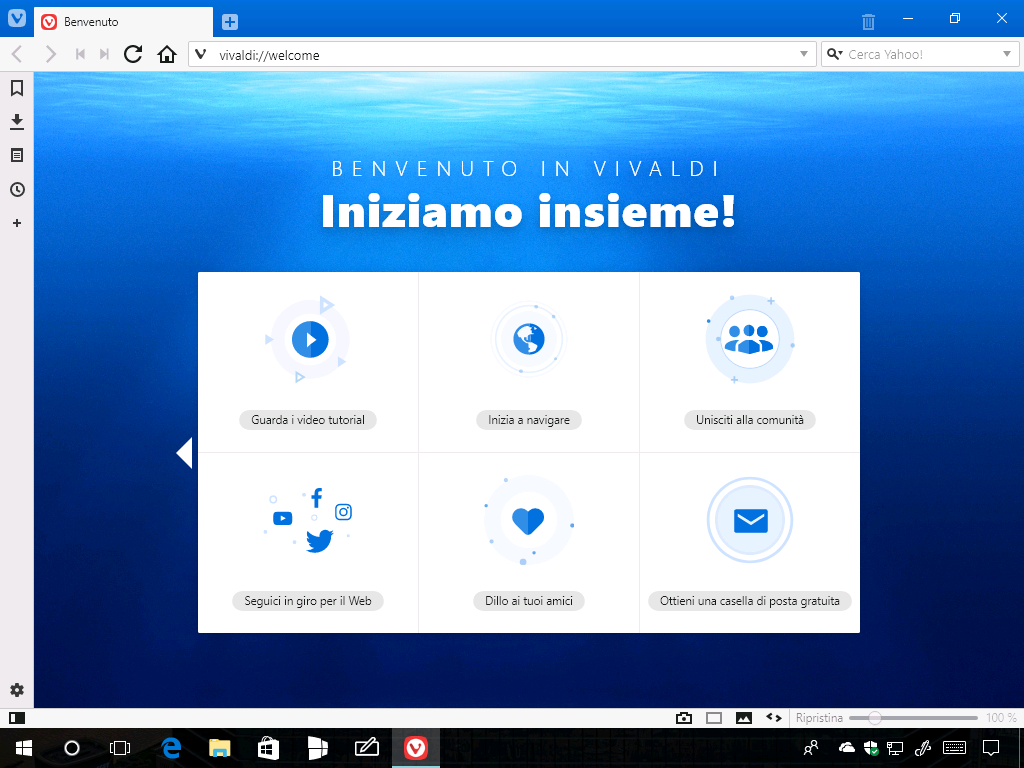Toggle page tiling icon
This screenshot has height=768, width=1024.
click(x=714, y=718)
